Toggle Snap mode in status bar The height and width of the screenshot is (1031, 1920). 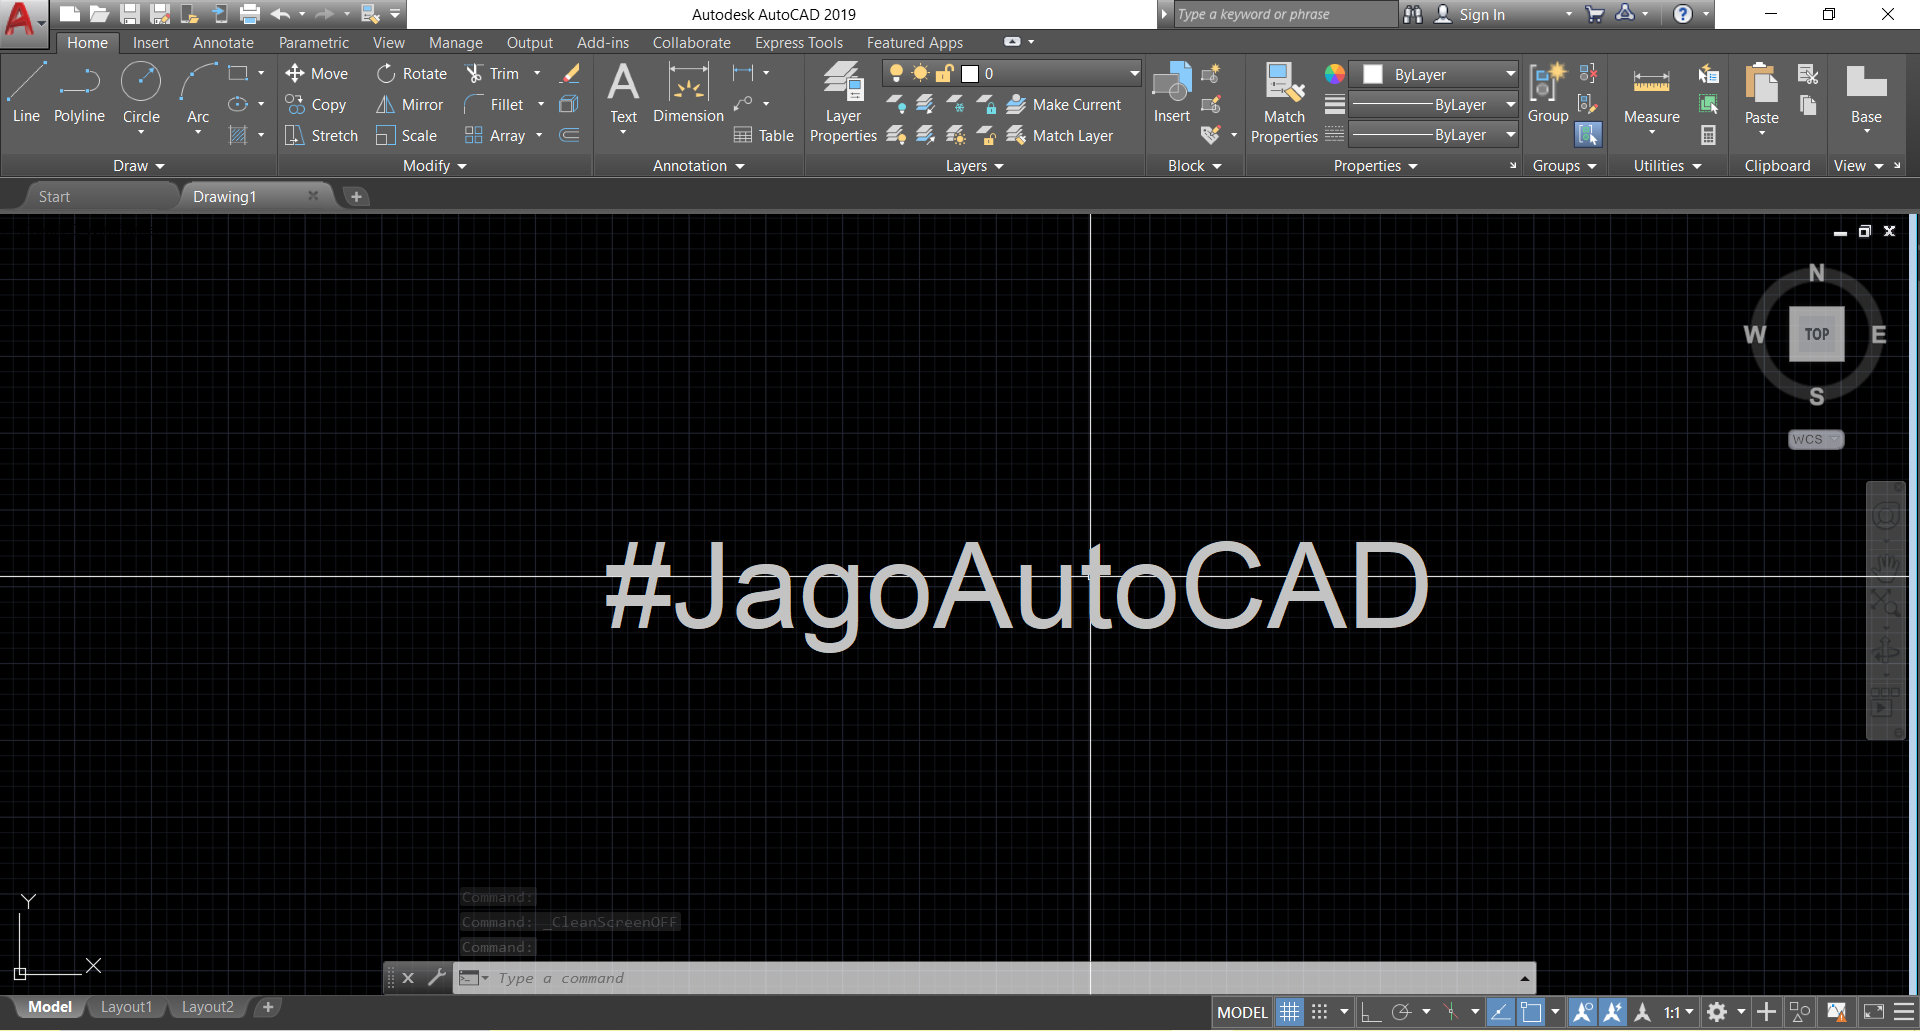coord(1320,1012)
